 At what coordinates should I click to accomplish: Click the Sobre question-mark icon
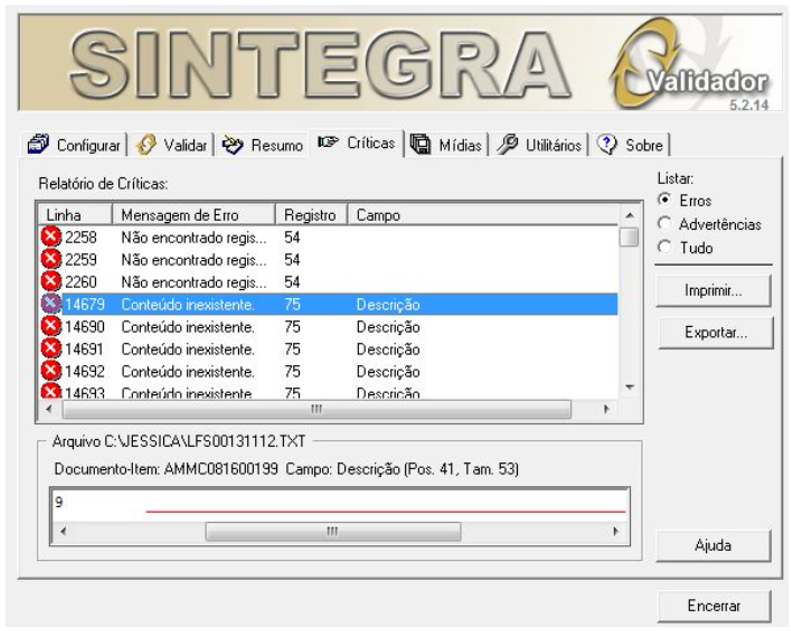point(607,145)
